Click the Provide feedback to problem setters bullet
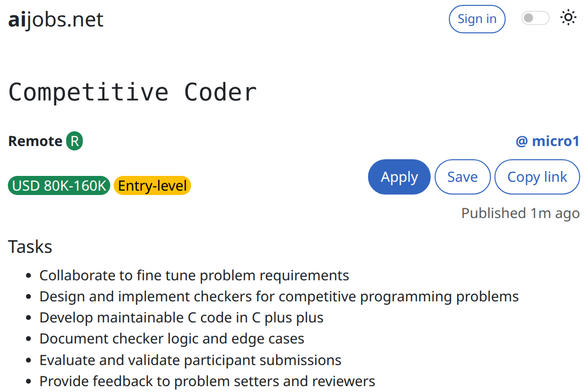Screen dimensions: 588x392 207,381
